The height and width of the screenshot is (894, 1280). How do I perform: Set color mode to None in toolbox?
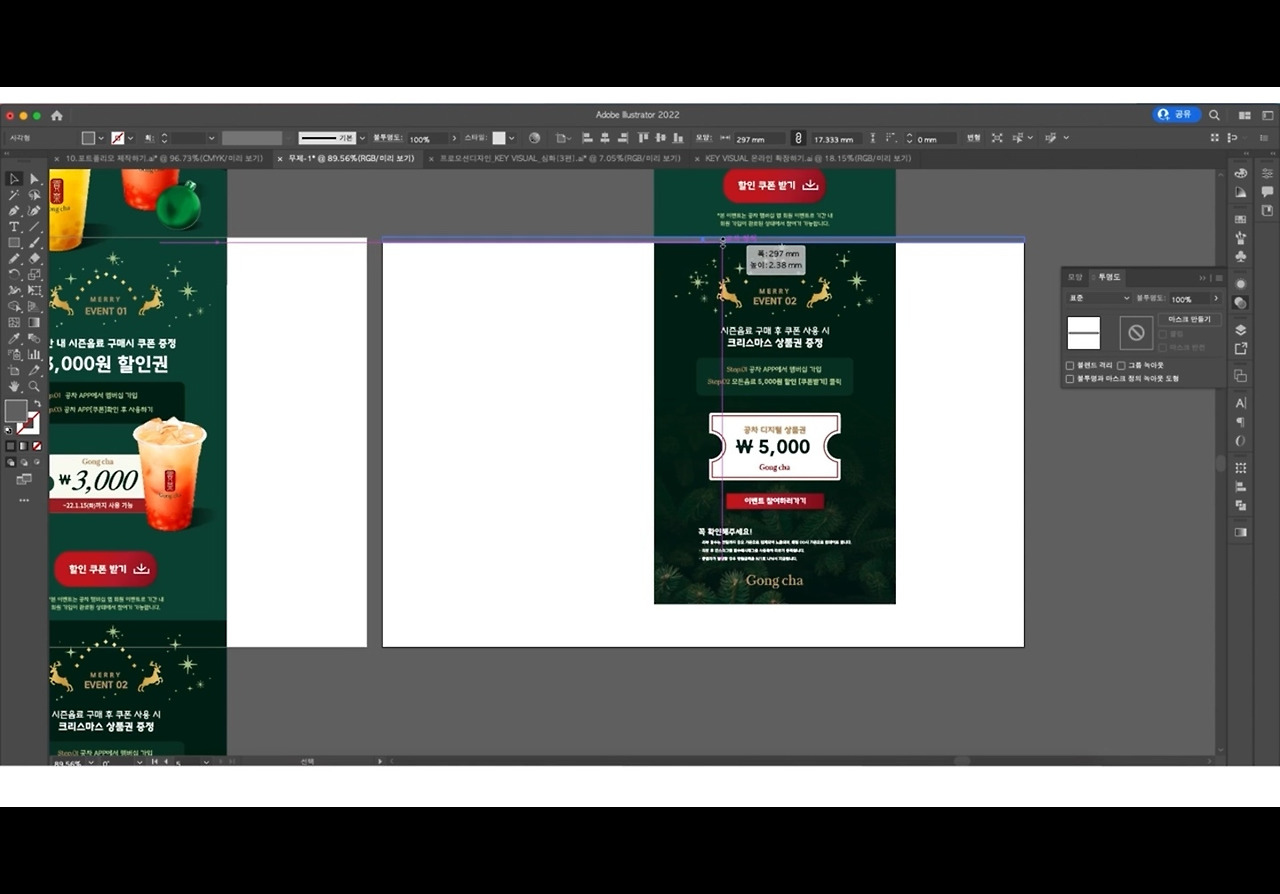37,446
